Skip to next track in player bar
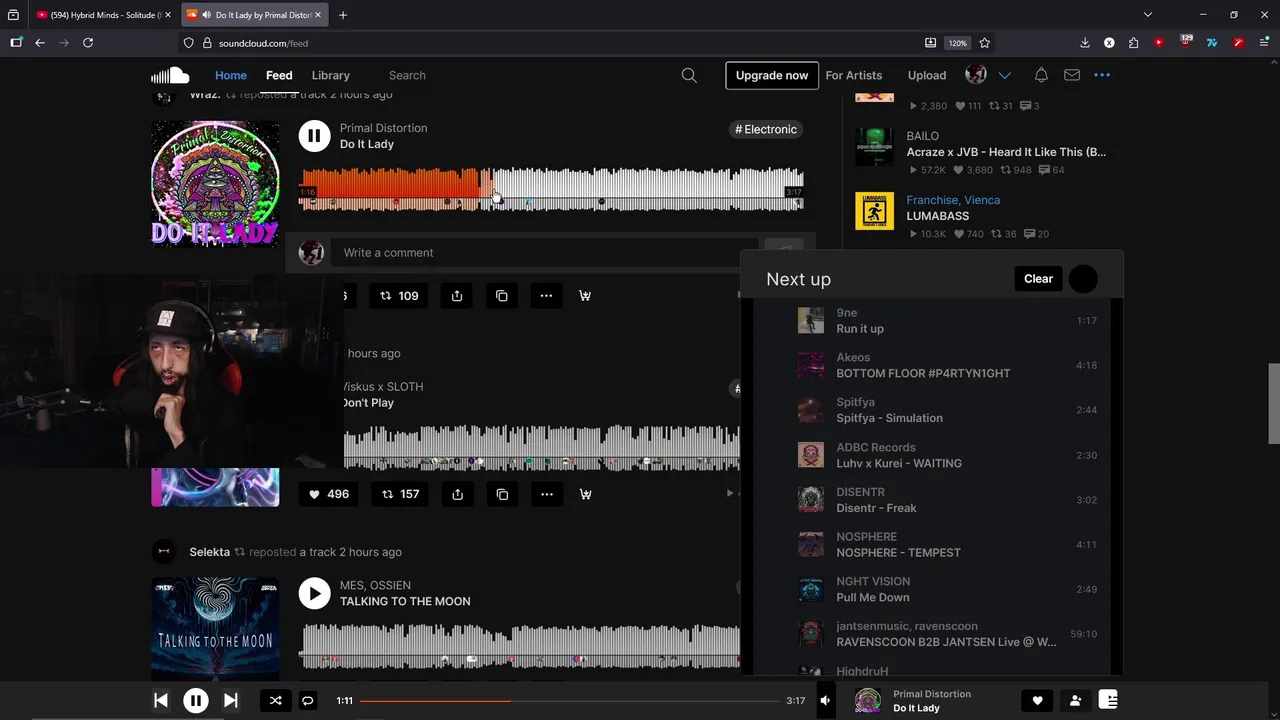The height and width of the screenshot is (720, 1280). 230,701
